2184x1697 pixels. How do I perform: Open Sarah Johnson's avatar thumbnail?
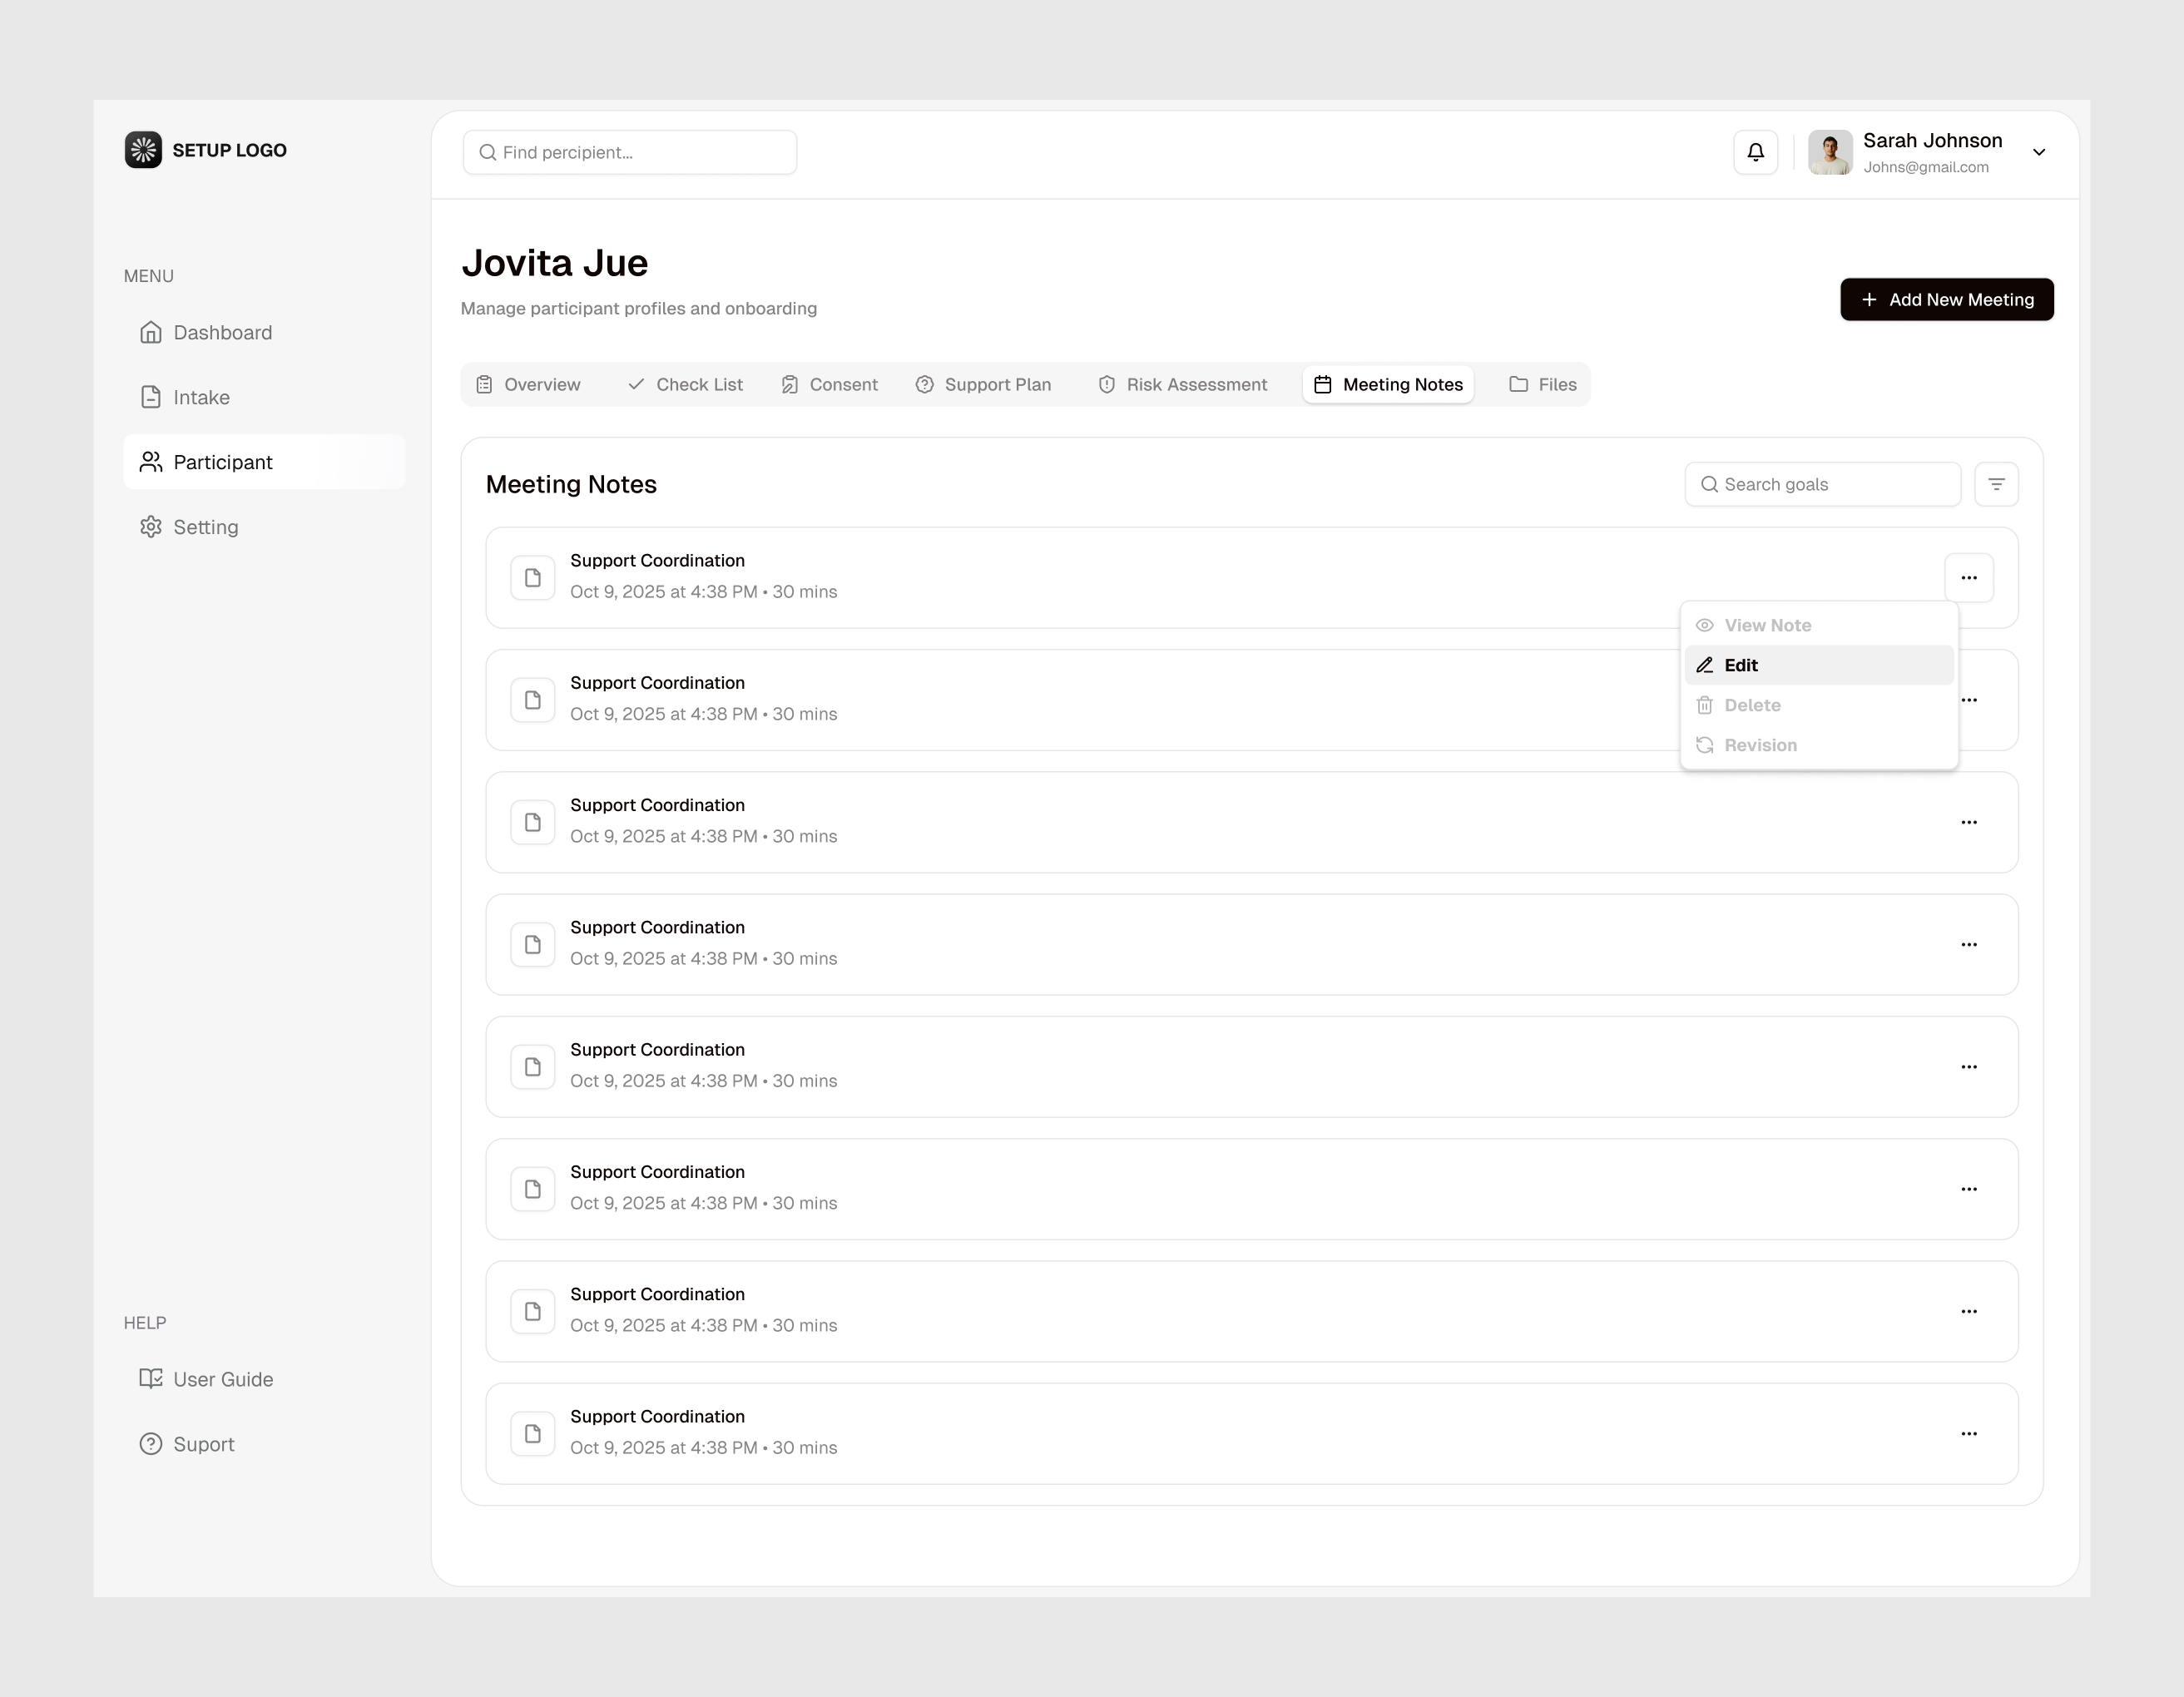coord(1831,152)
